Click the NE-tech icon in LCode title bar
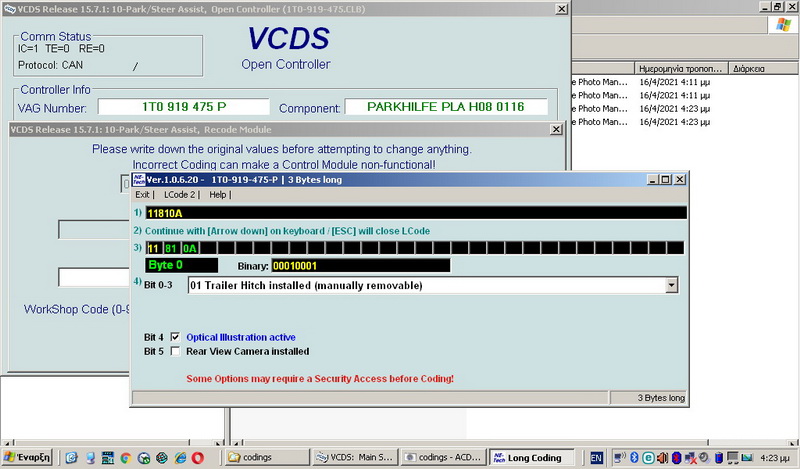Screen dimensions: 800x469 tap(138, 180)
